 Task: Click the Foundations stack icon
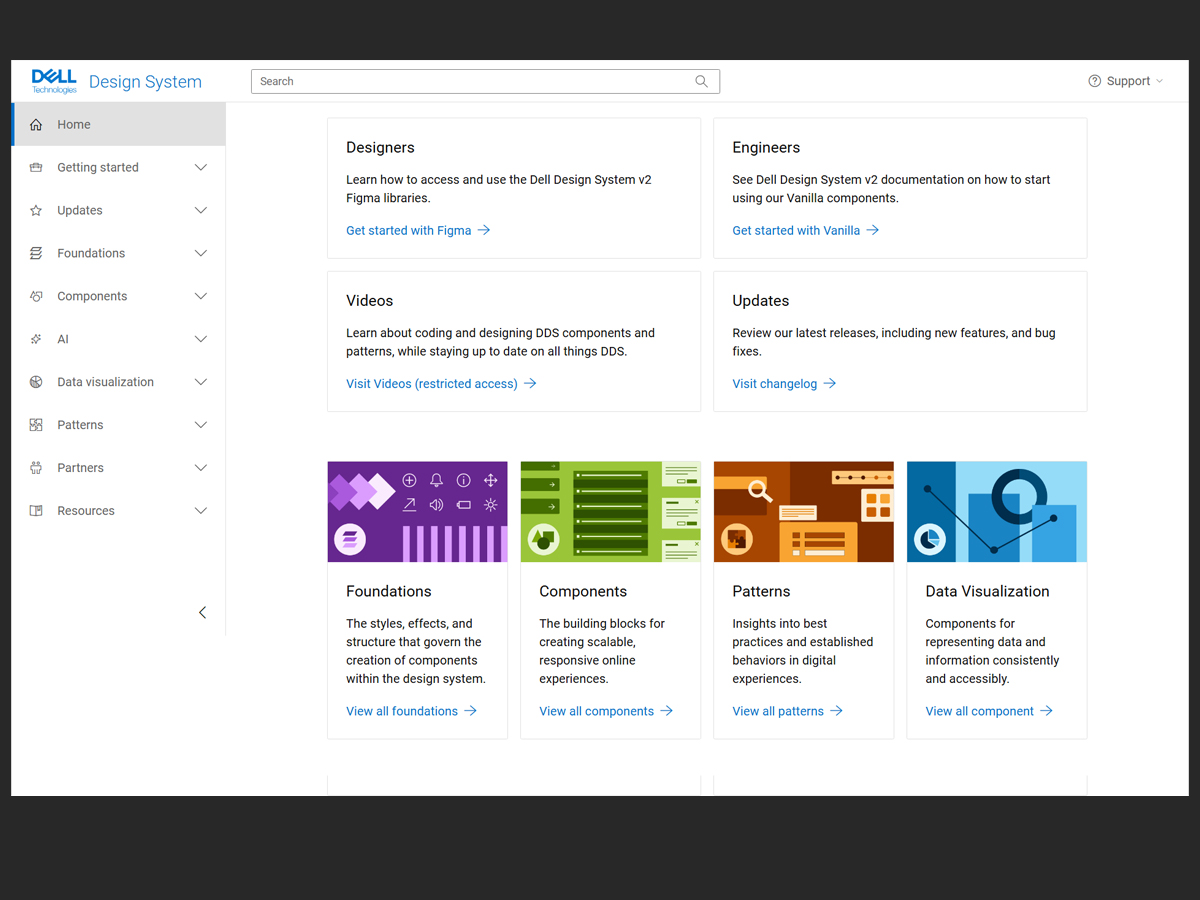coord(36,254)
